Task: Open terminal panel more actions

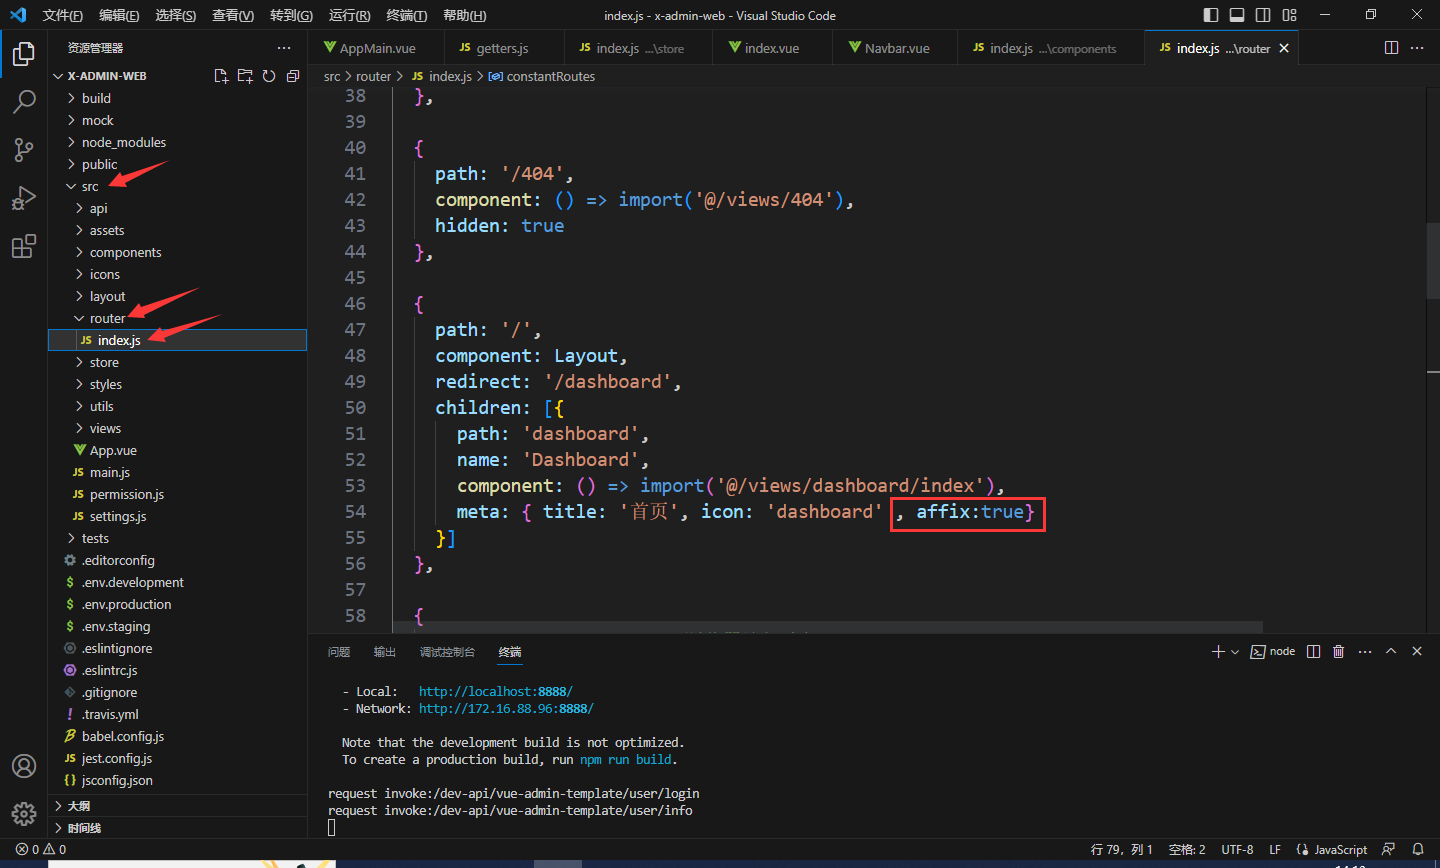Action: [x=1365, y=651]
